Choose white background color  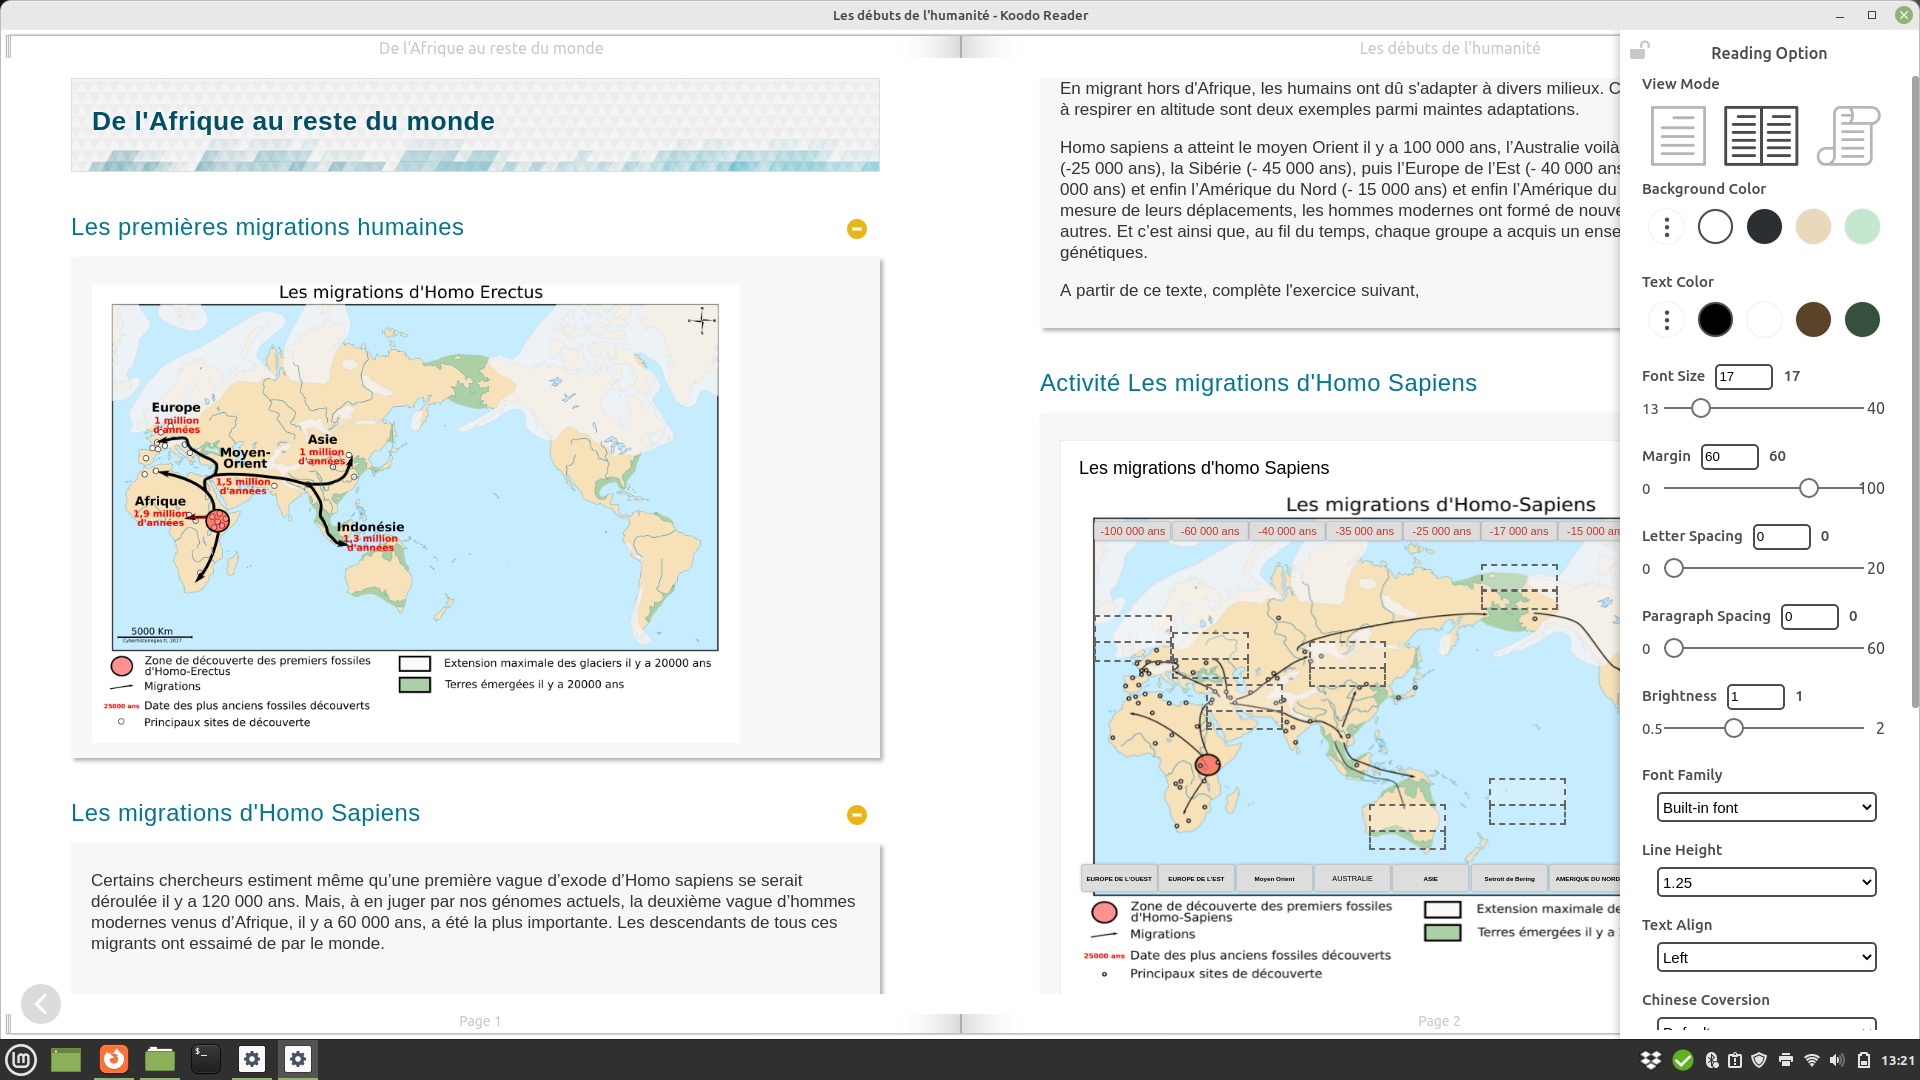(x=1715, y=227)
